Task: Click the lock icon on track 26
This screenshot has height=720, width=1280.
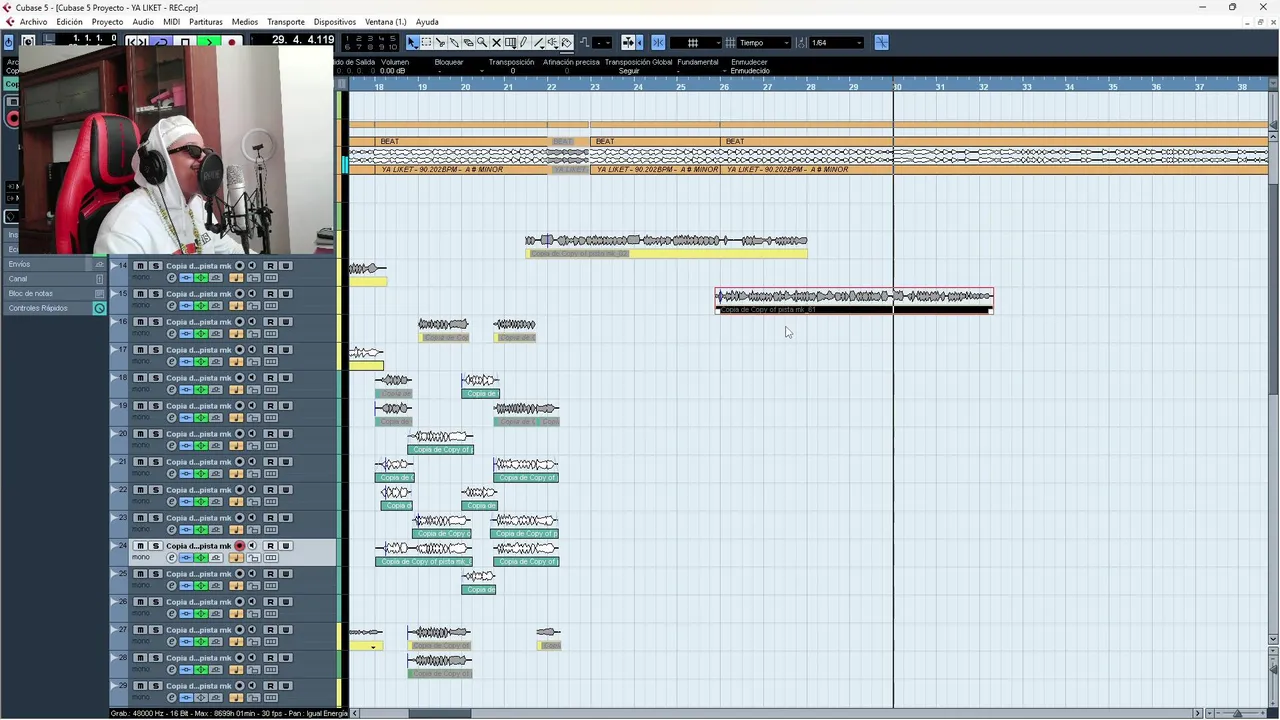Action: pos(254,614)
